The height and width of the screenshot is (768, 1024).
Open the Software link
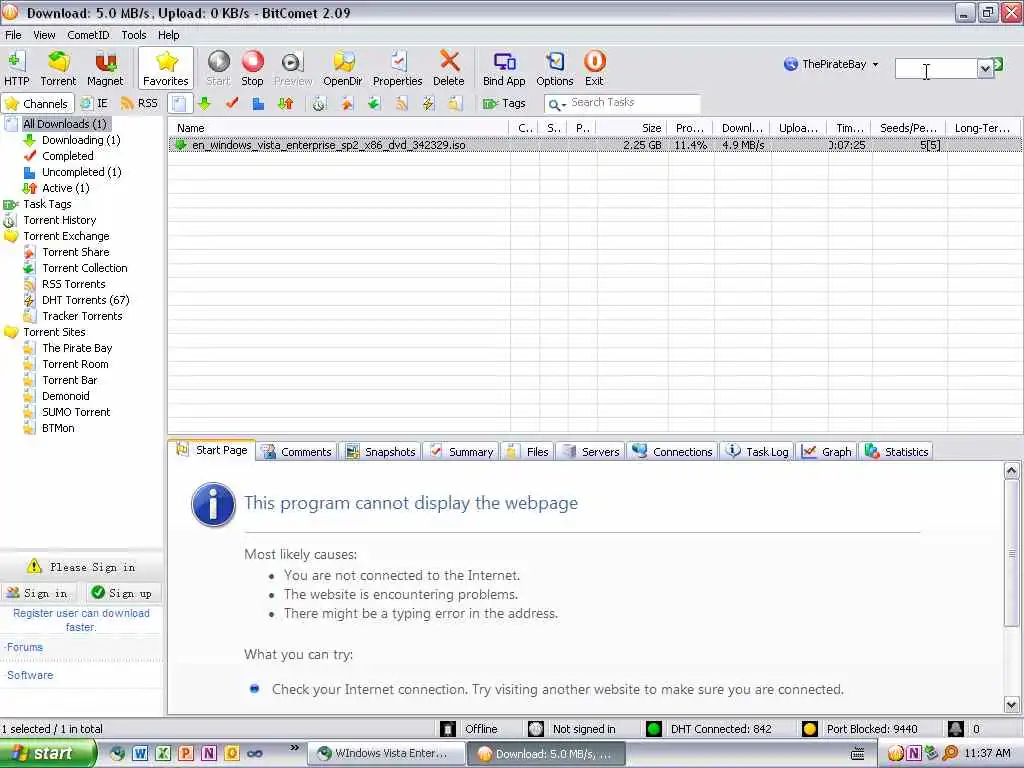(x=29, y=675)
